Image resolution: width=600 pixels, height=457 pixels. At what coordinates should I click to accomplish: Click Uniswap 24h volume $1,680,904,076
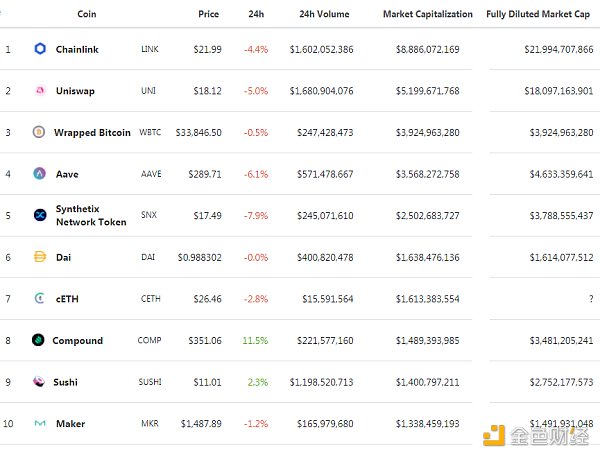point(321,91)
